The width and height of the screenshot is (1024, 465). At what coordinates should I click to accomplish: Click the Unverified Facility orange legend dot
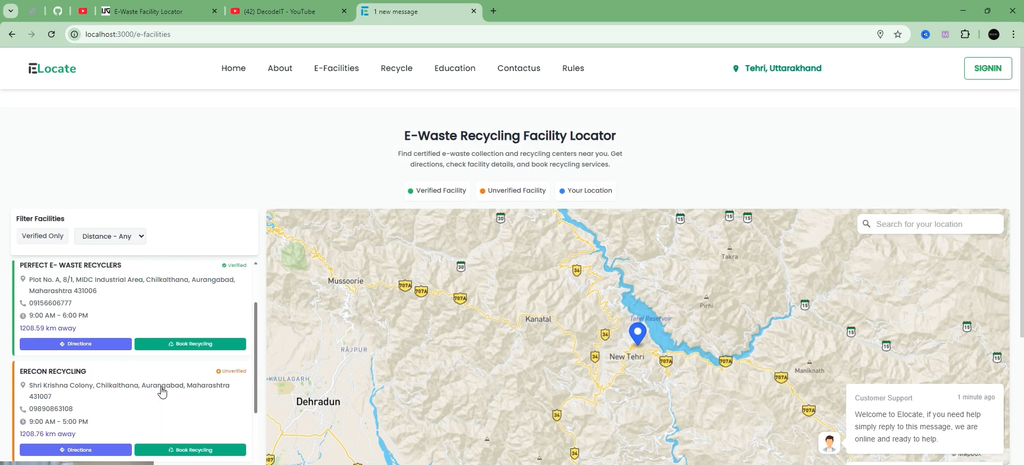pyautogui.click(x=482, y=191)
